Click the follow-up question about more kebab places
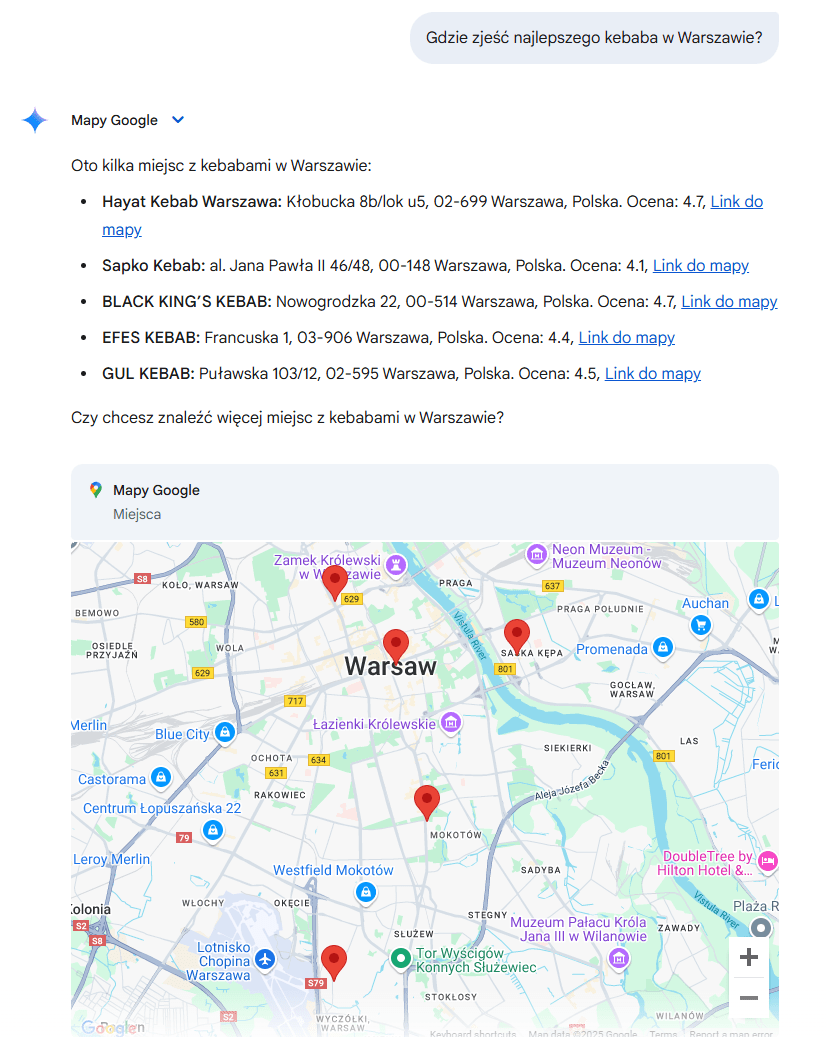Image resolution: width=826 pixels, height=1037 pixels. (x=288, y=418)
